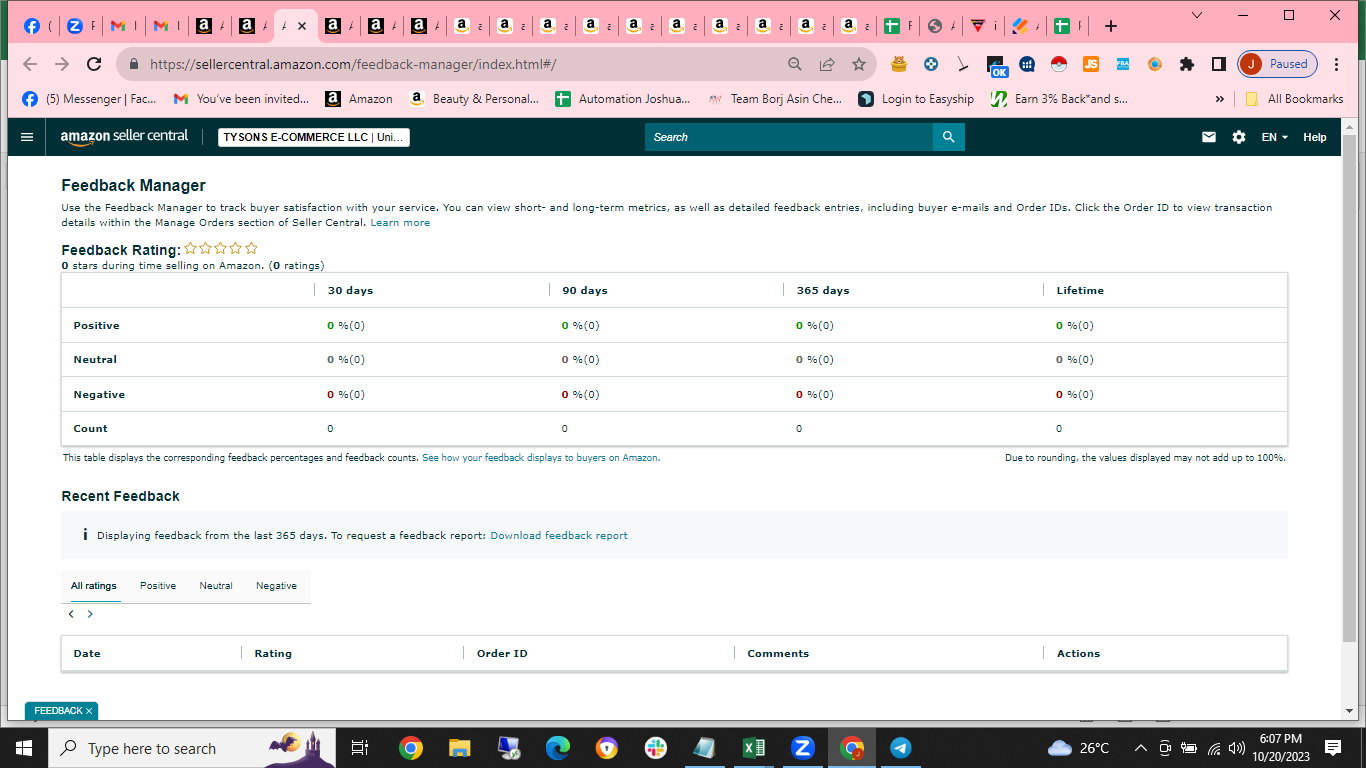Select the Positive feedback tab
1366x768 pixels.
pyautogui.click(x=158, y=586)
